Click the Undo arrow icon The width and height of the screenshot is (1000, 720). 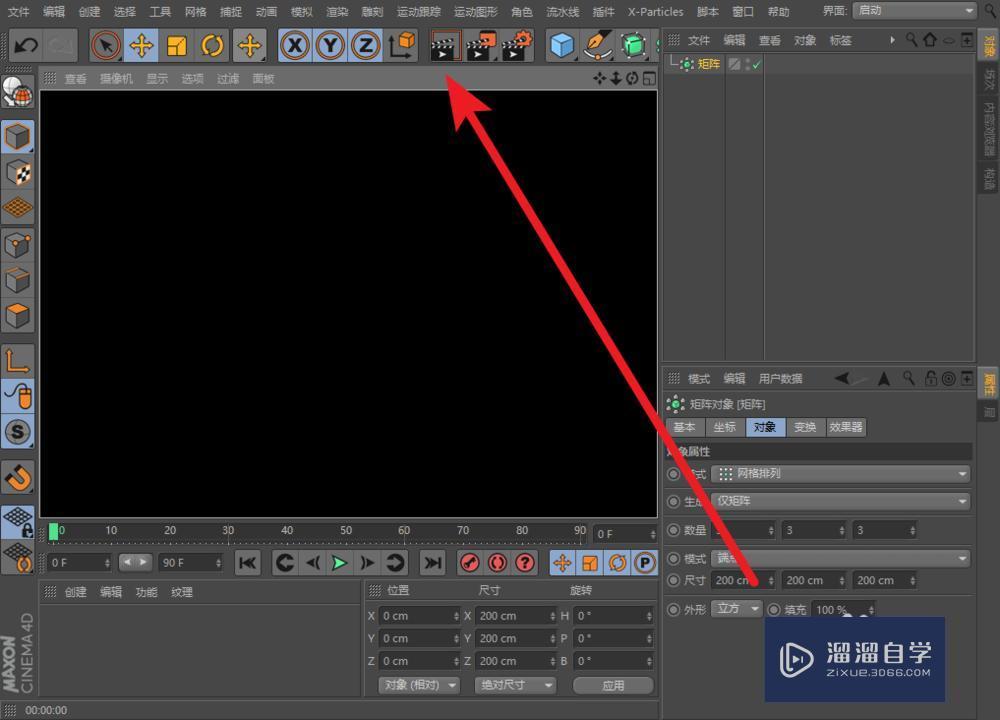(26, 45)
